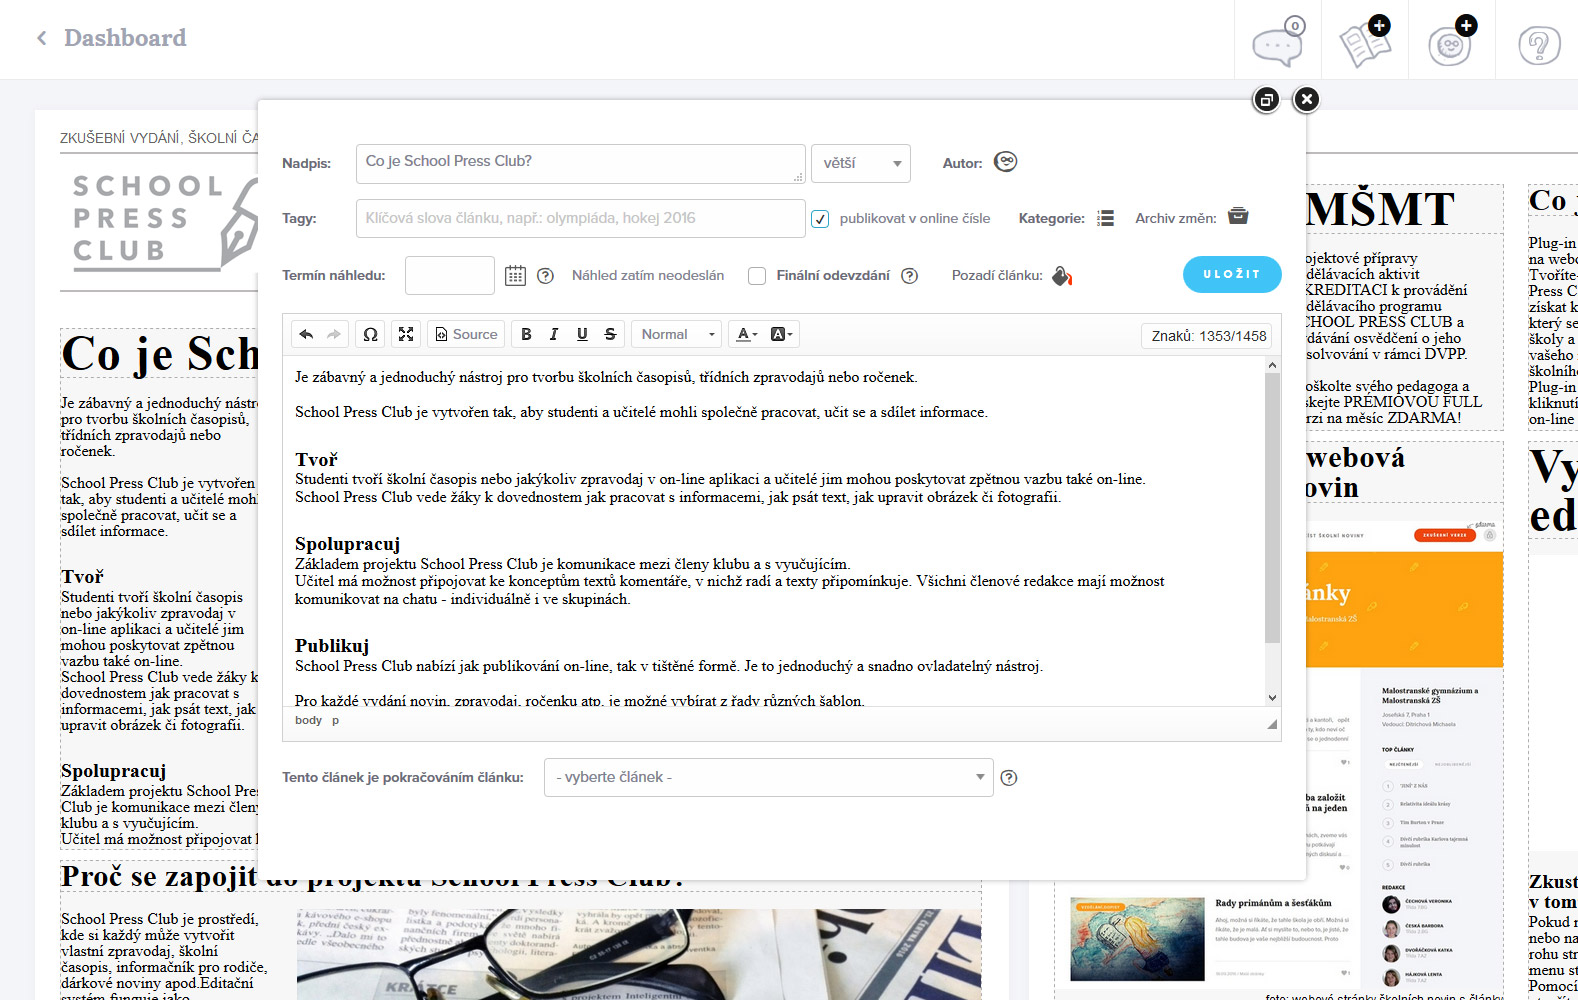Open the help question mark icon
This screenshot has width=1578, height=1000.
[1539, 45]
